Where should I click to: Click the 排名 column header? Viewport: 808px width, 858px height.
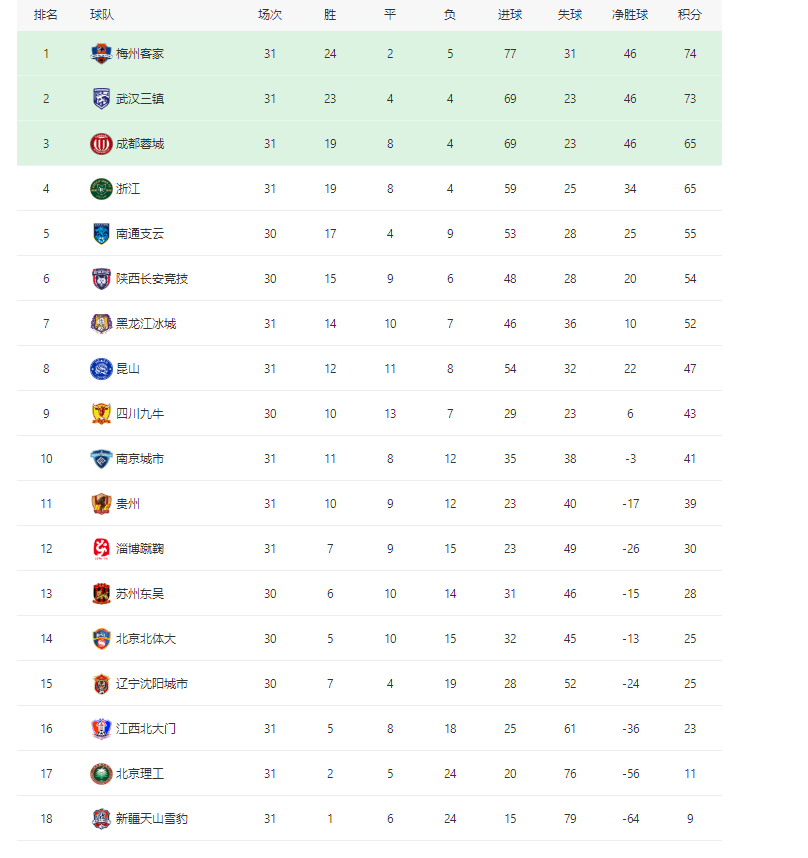click(x=46, y=15)
